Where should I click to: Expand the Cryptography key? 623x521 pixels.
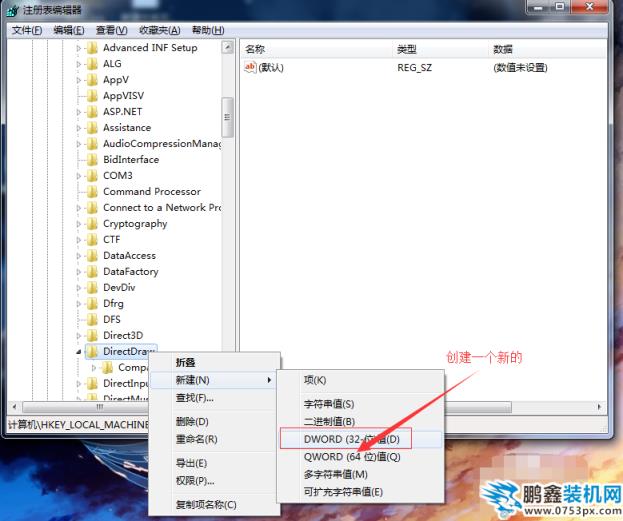click(x=79, y=224)
